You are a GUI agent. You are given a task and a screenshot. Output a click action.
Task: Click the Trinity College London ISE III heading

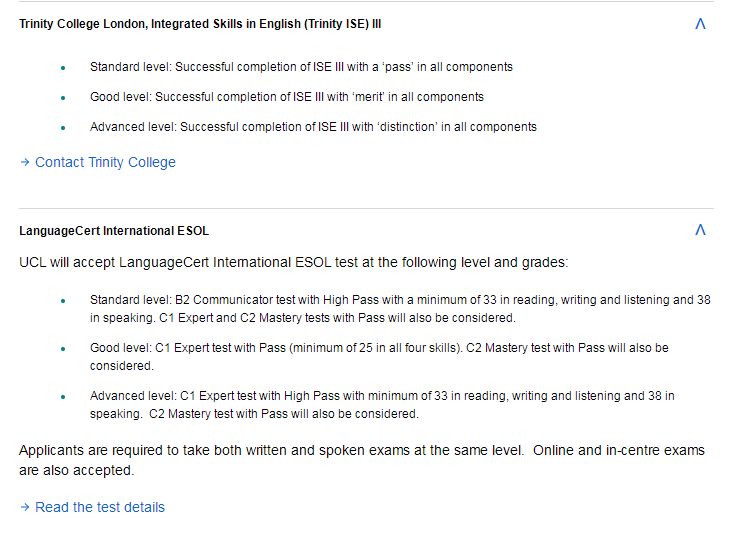200,24
